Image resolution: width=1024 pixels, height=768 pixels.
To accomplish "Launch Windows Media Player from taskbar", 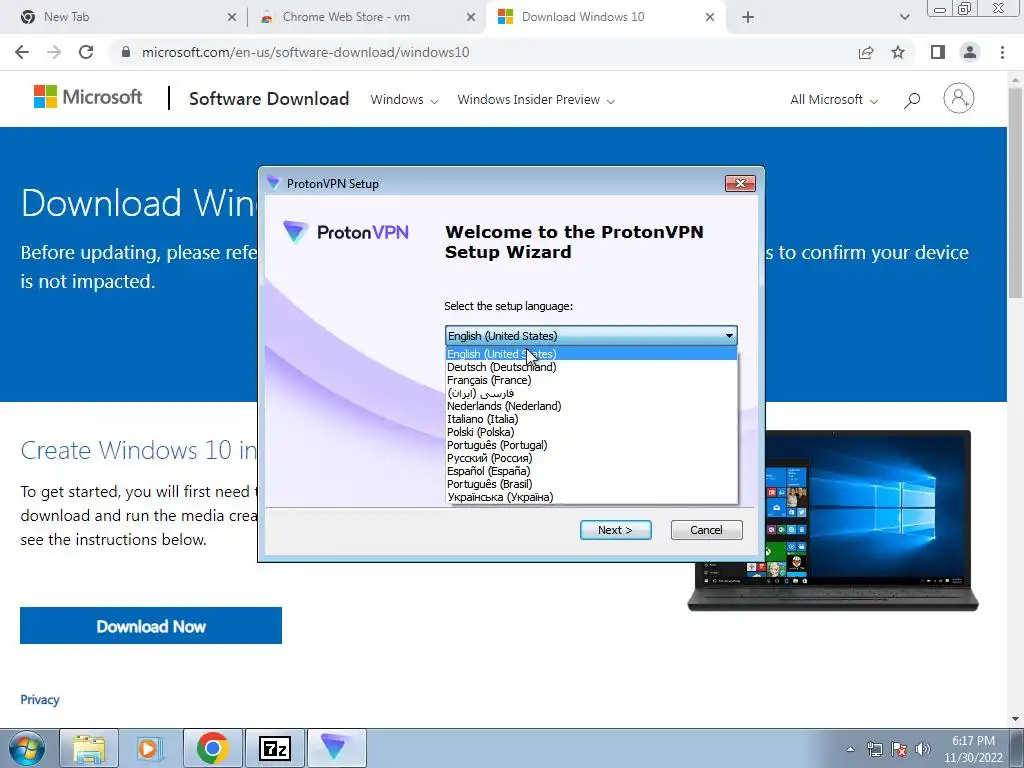I will coord(150,748).
